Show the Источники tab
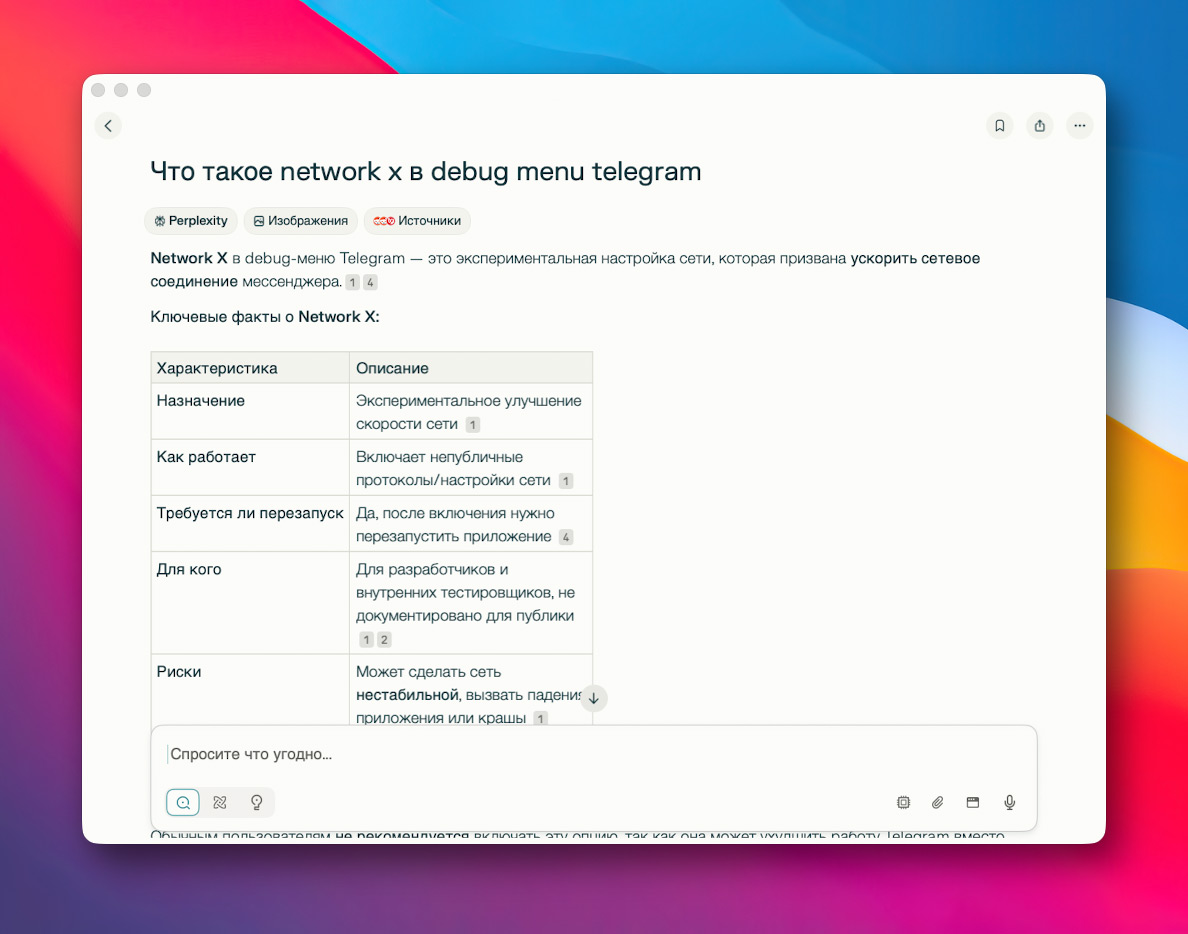The image size is (1188, 934). point(417,221)
